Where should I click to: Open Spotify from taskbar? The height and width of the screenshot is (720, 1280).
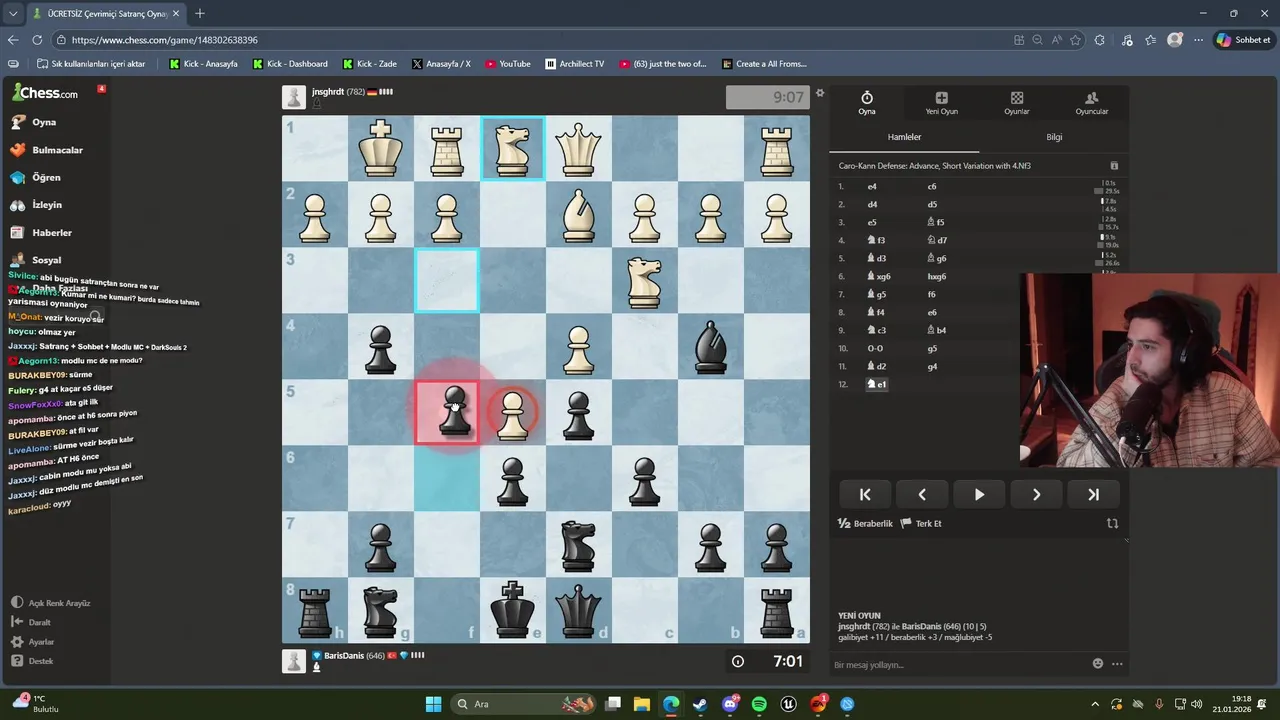(759, 704)
